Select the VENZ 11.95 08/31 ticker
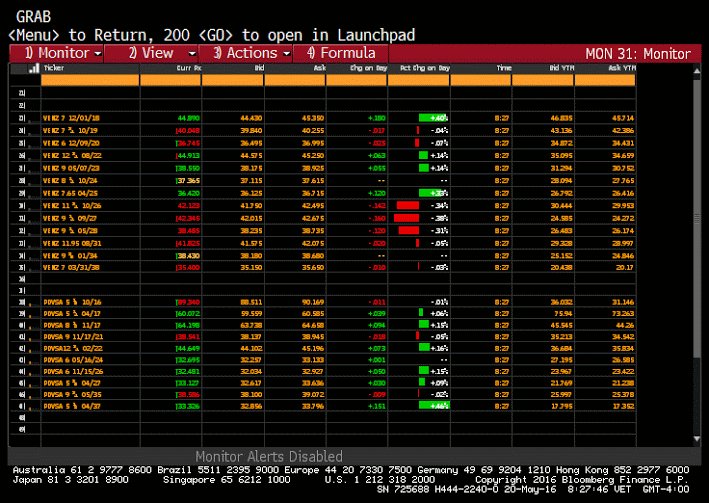This screenshot has width=709, height=503. [72, 243]
